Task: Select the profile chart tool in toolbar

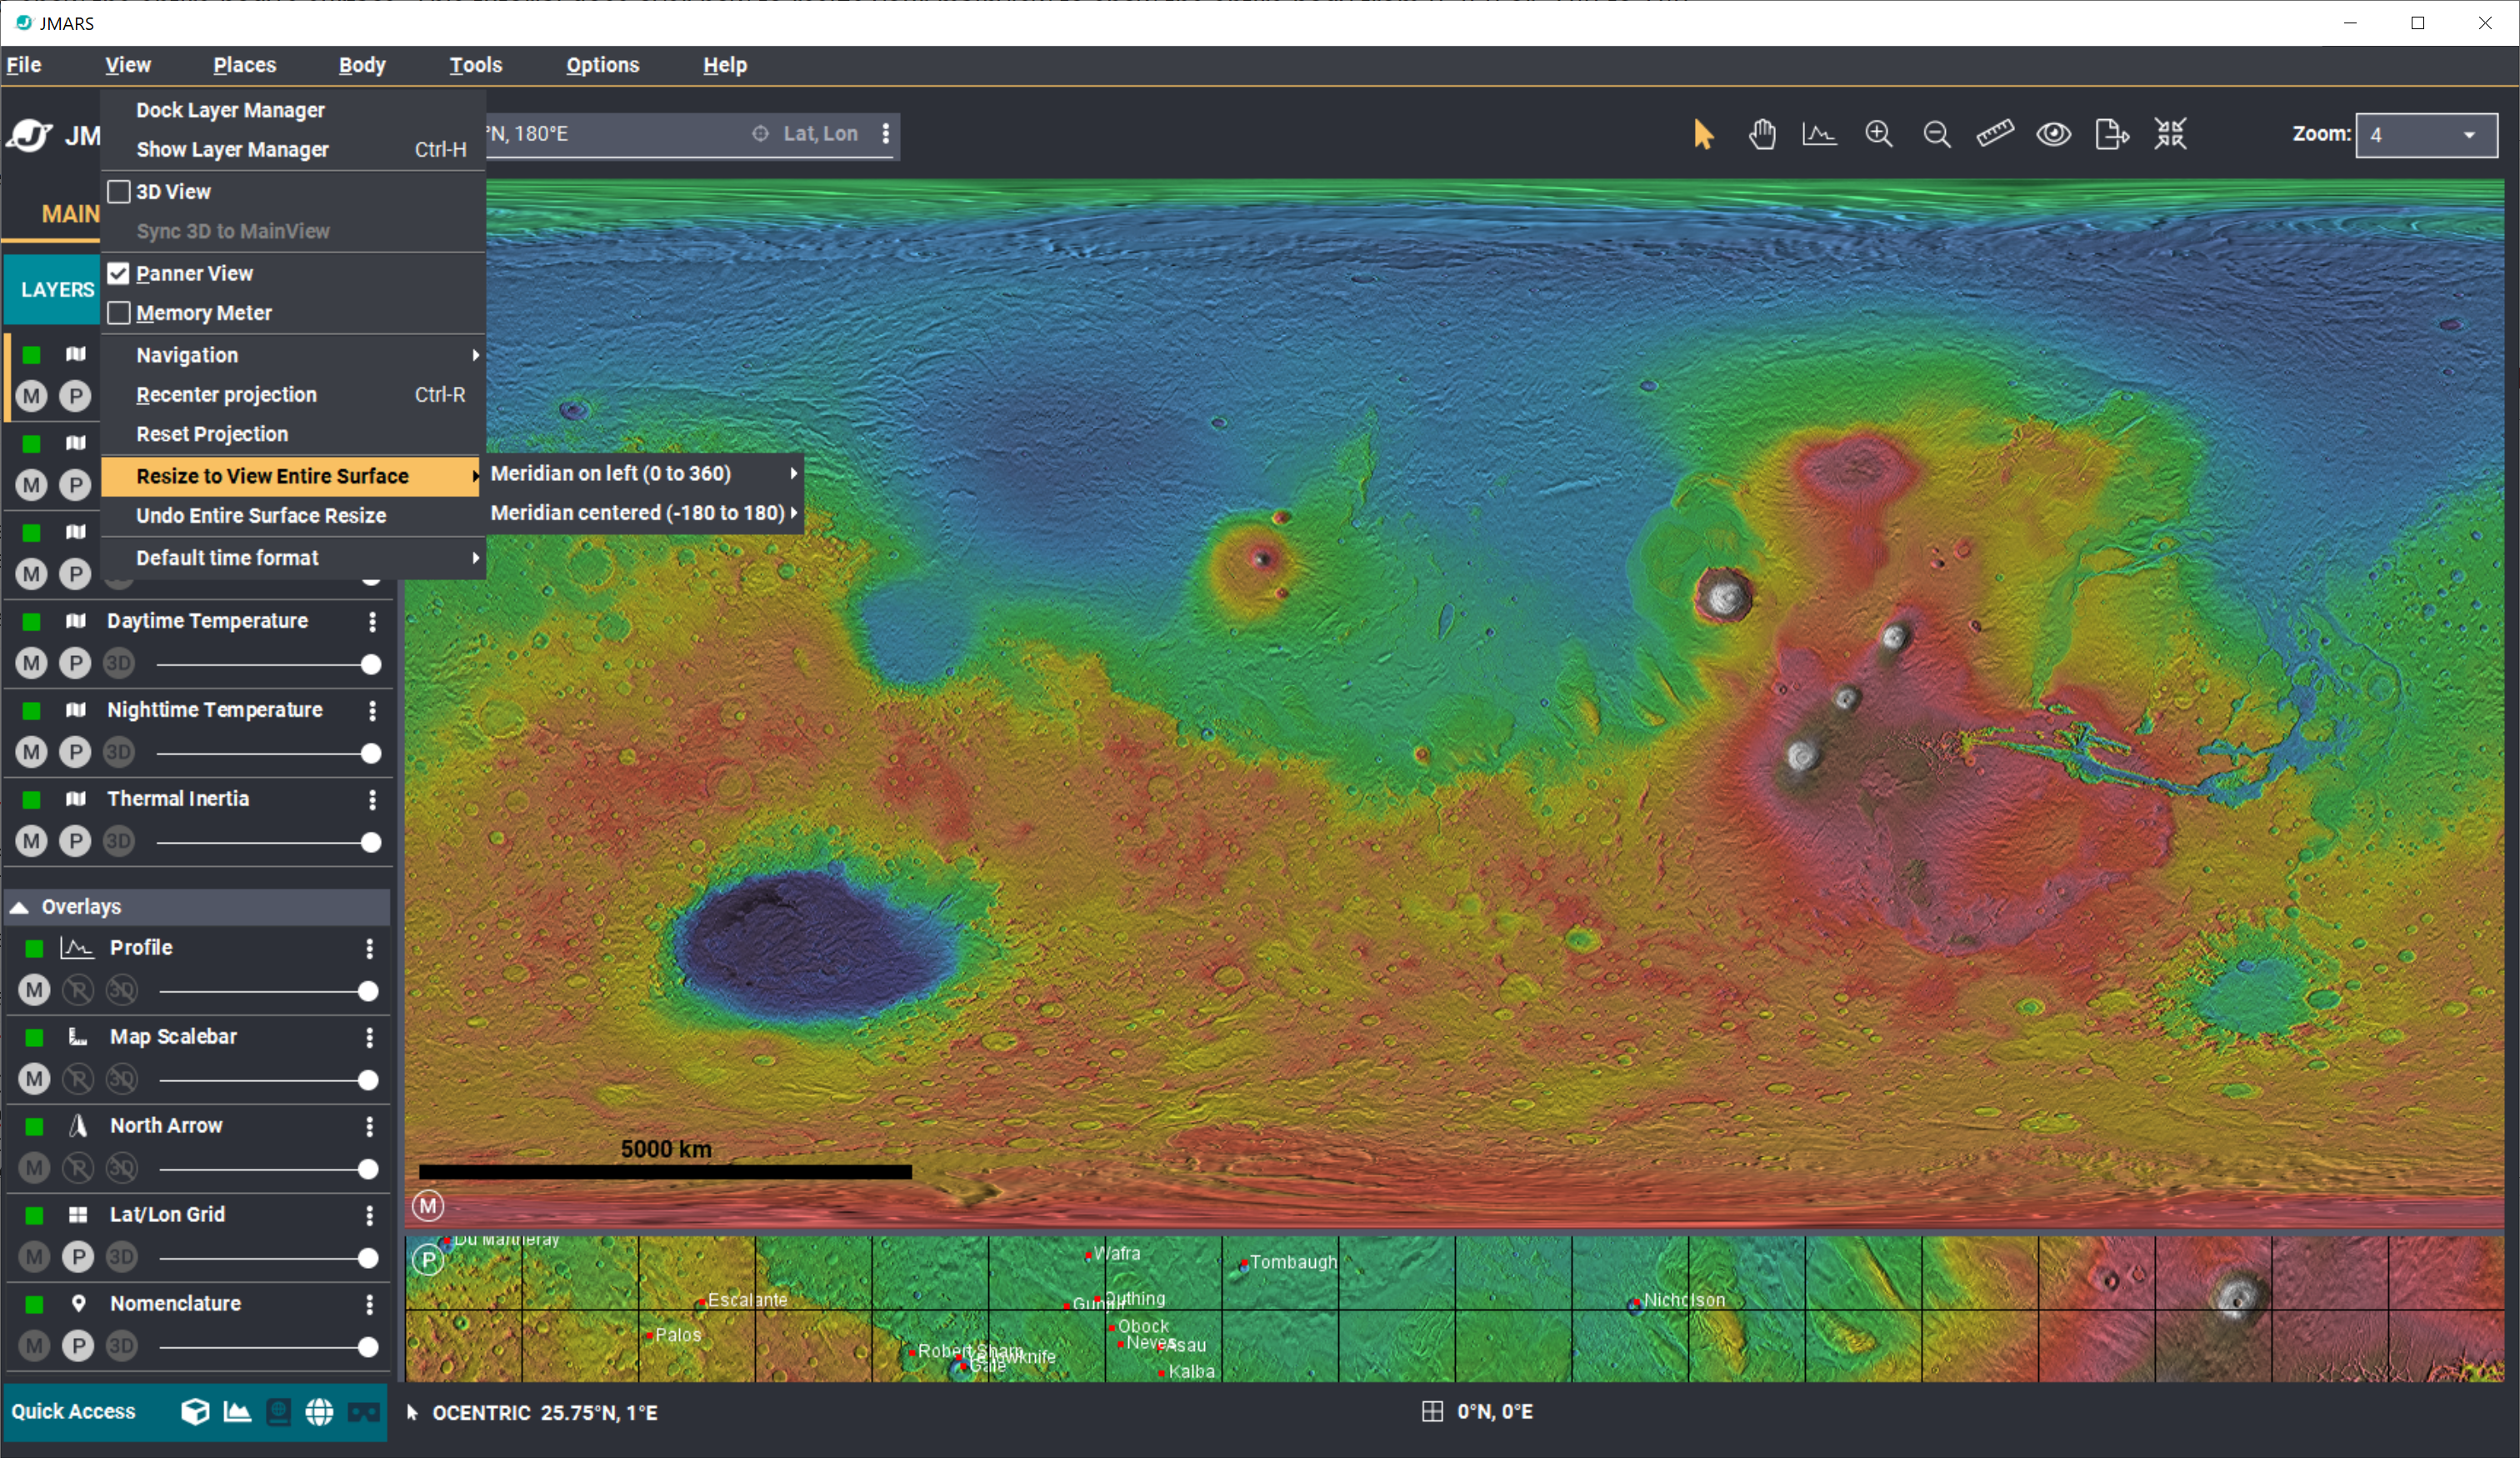Action: 1819,134
